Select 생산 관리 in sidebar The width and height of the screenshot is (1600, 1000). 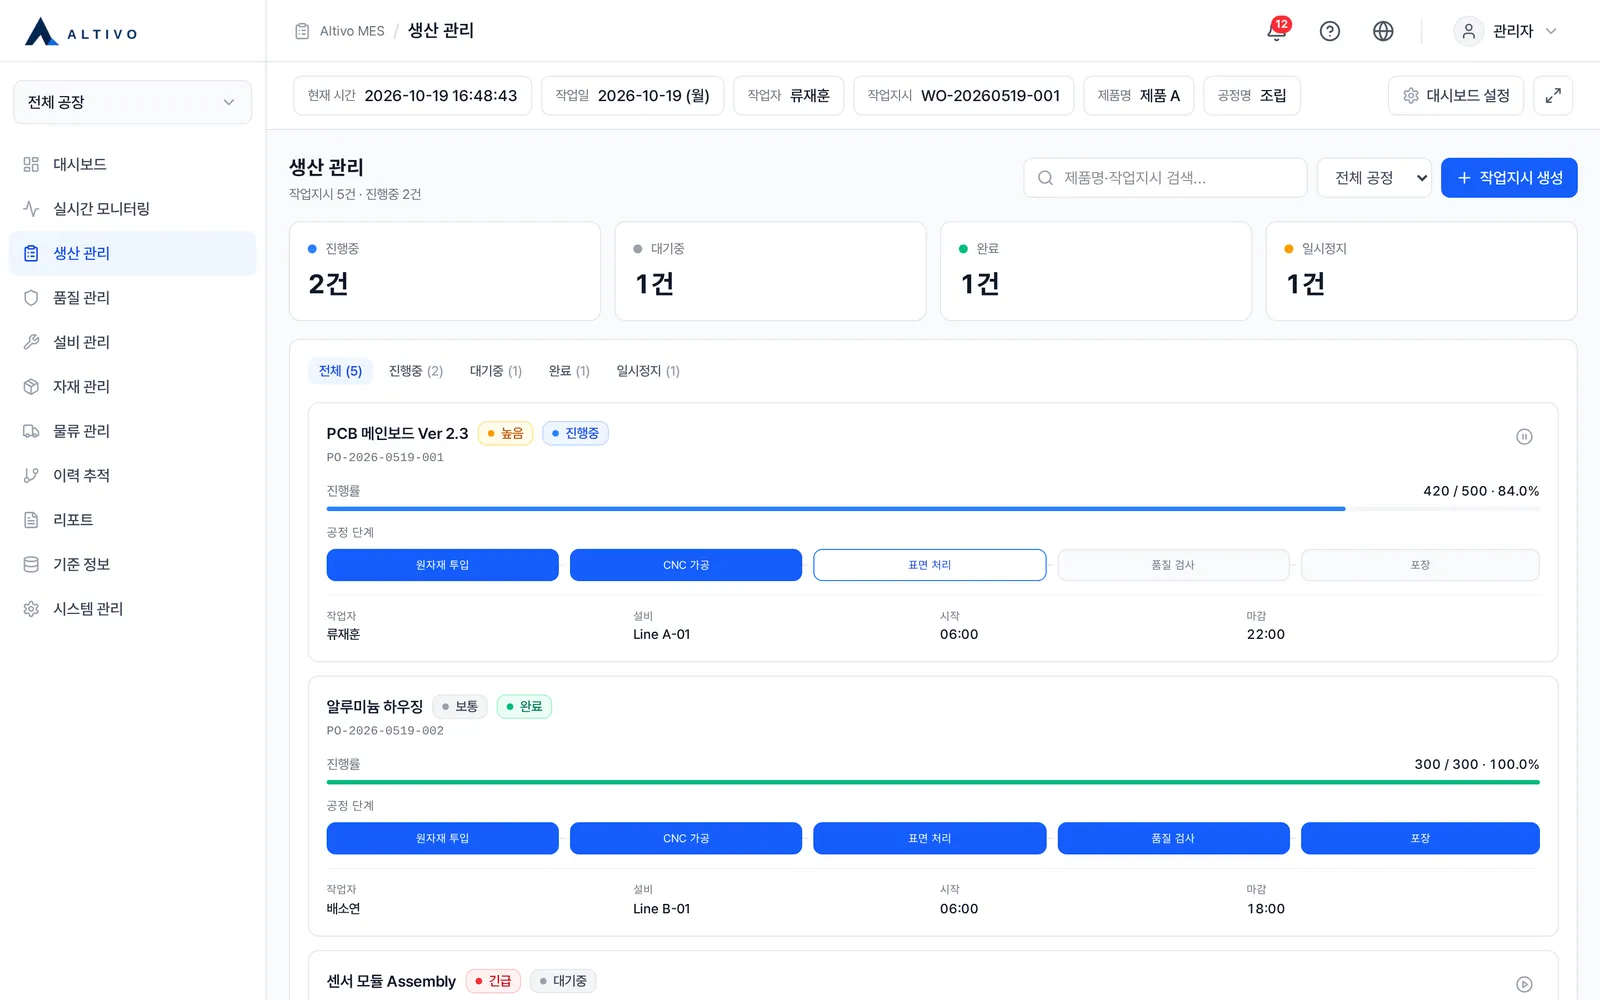coord(132,253)
